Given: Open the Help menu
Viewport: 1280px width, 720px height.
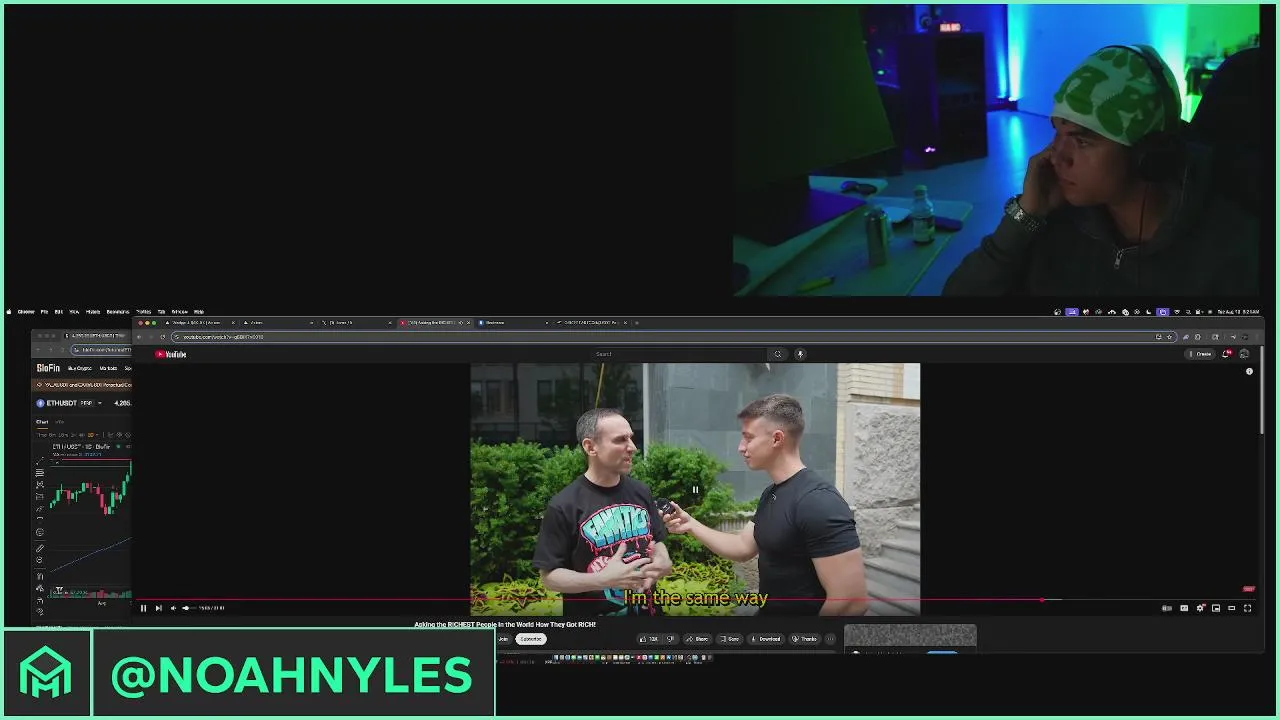Looking at the screenshot, I should [198, 312].
